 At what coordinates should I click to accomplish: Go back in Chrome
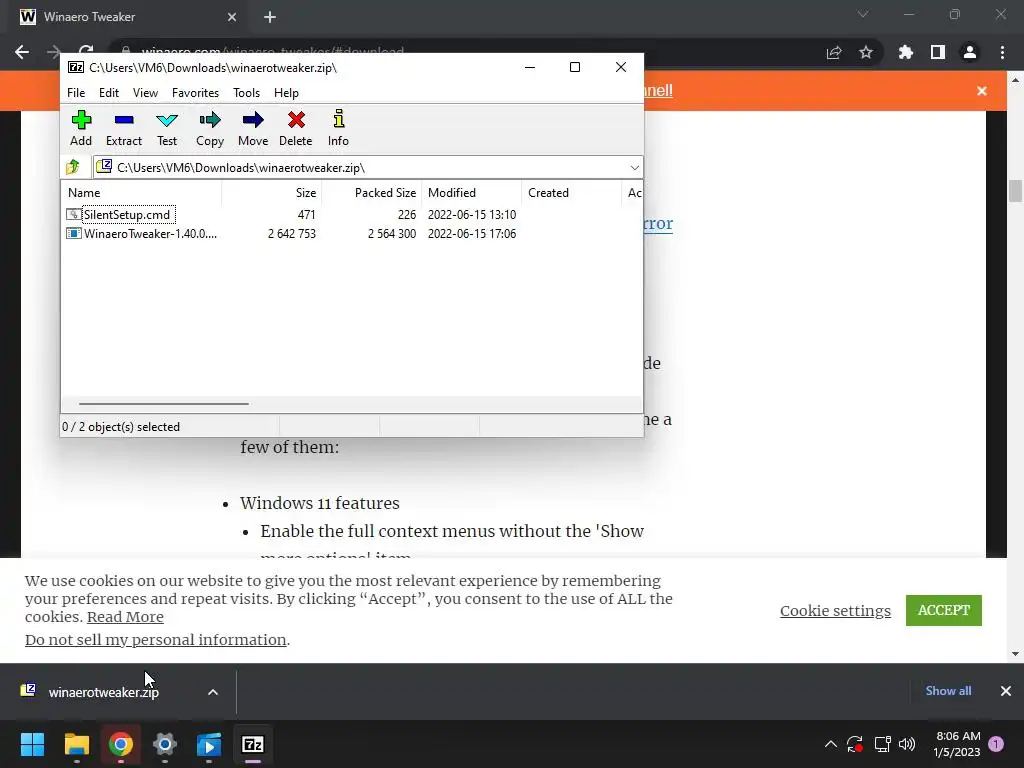(22, 52)
